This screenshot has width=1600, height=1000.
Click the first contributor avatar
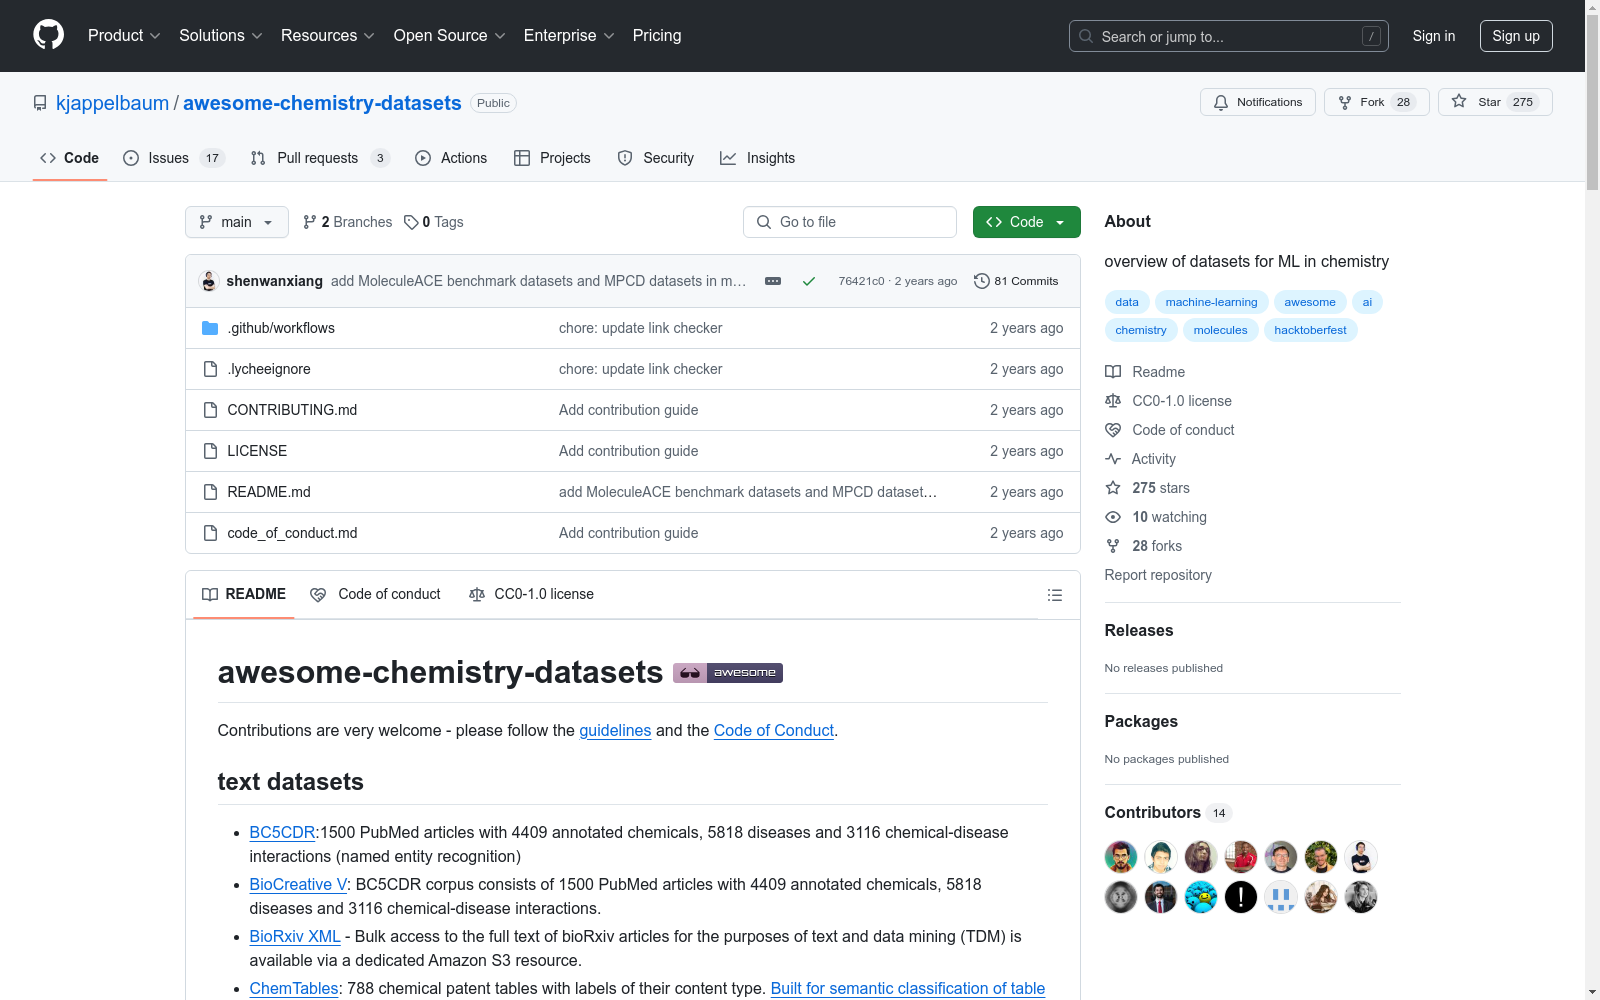[1121, 857]
